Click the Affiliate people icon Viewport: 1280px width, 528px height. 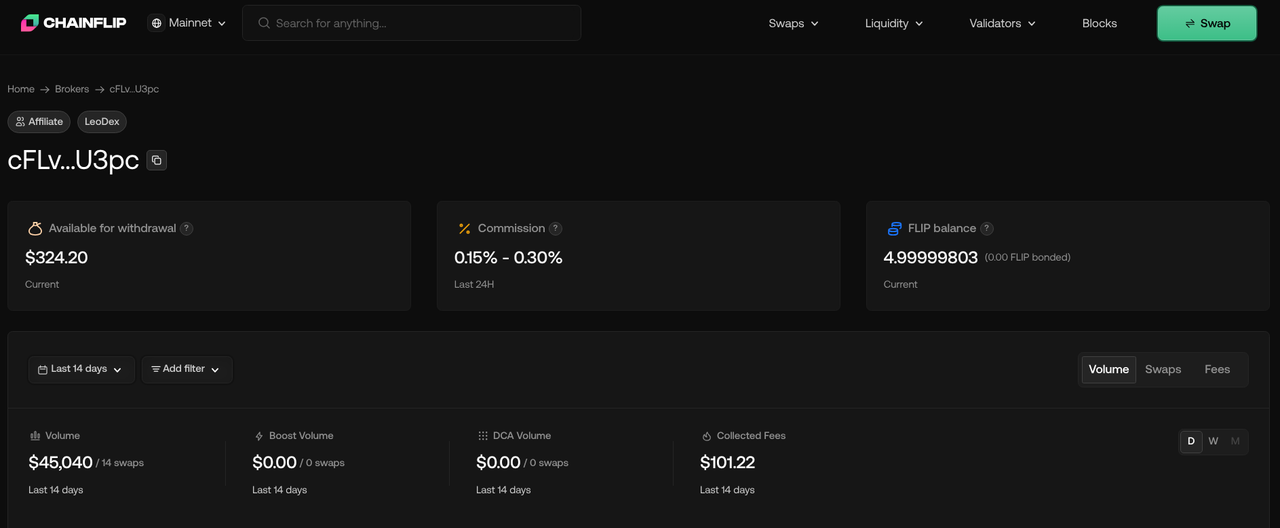coord(20,122)
